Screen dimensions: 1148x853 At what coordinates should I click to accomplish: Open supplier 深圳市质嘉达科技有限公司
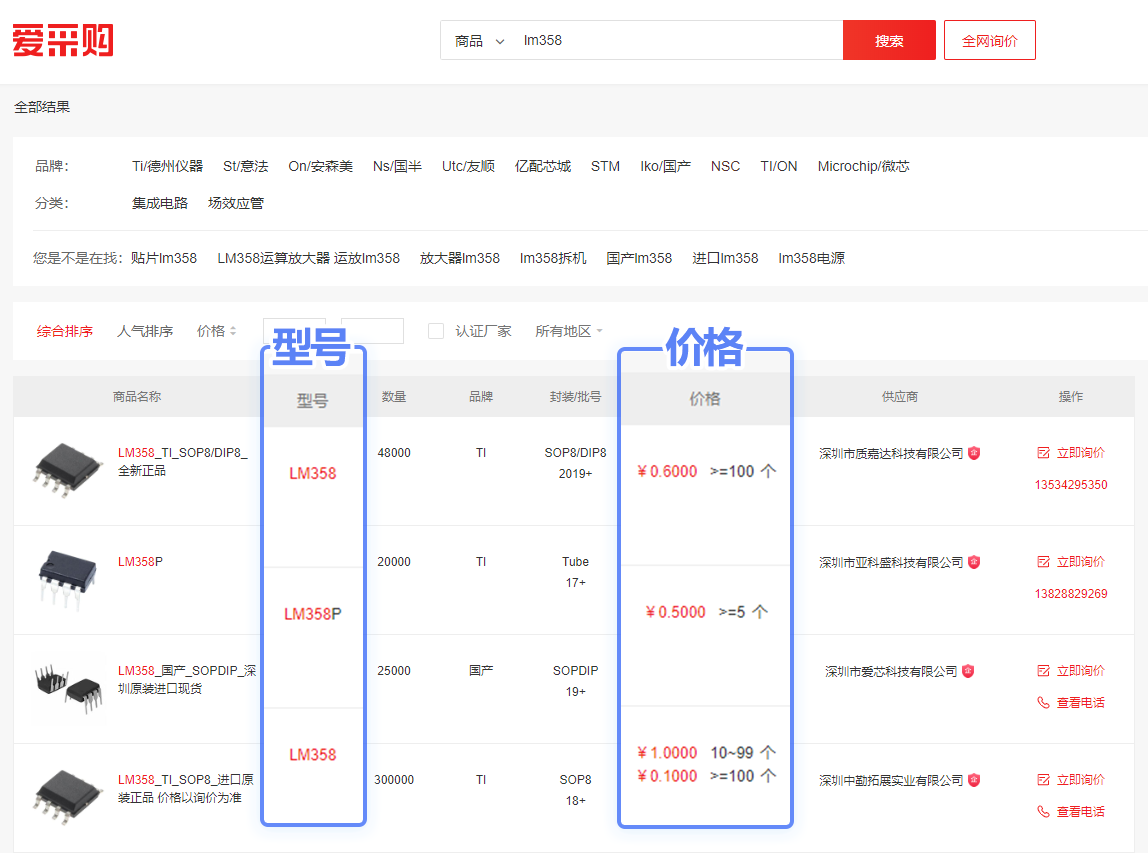pyautogui.click(x=891, y=453)
